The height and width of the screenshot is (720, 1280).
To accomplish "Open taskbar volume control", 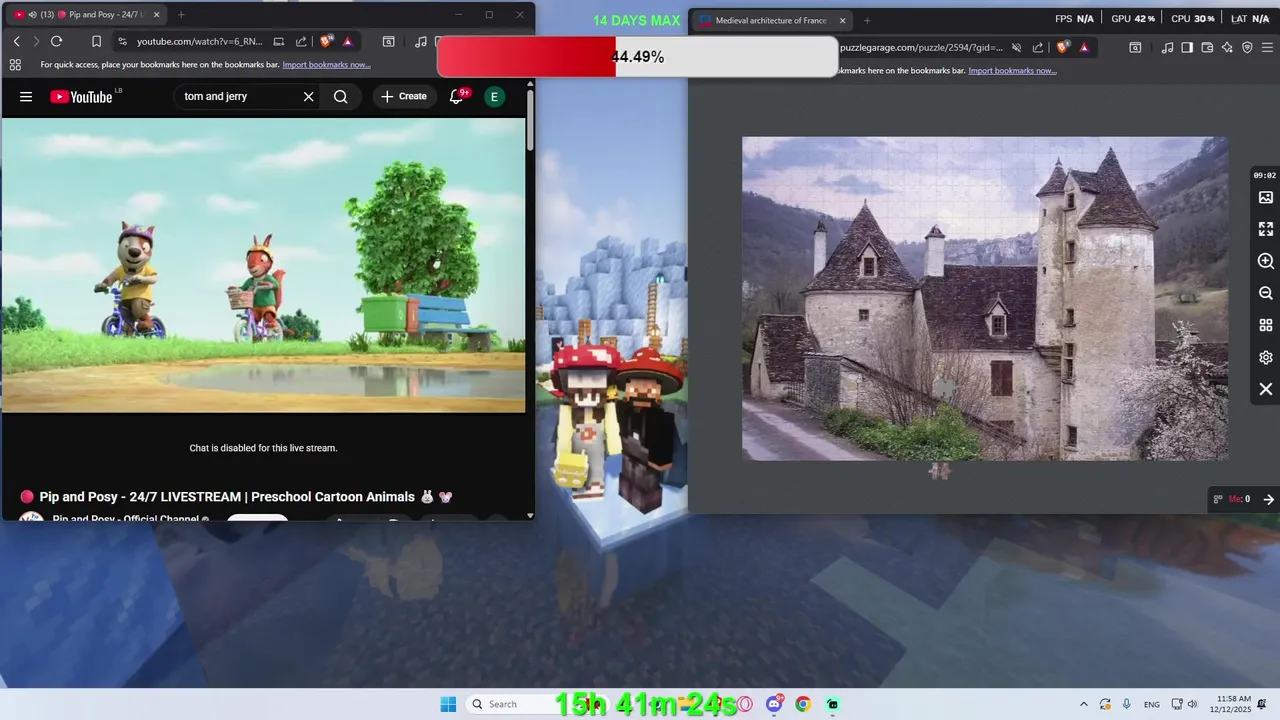I will pyautogui.click(x=1192, y=704).
